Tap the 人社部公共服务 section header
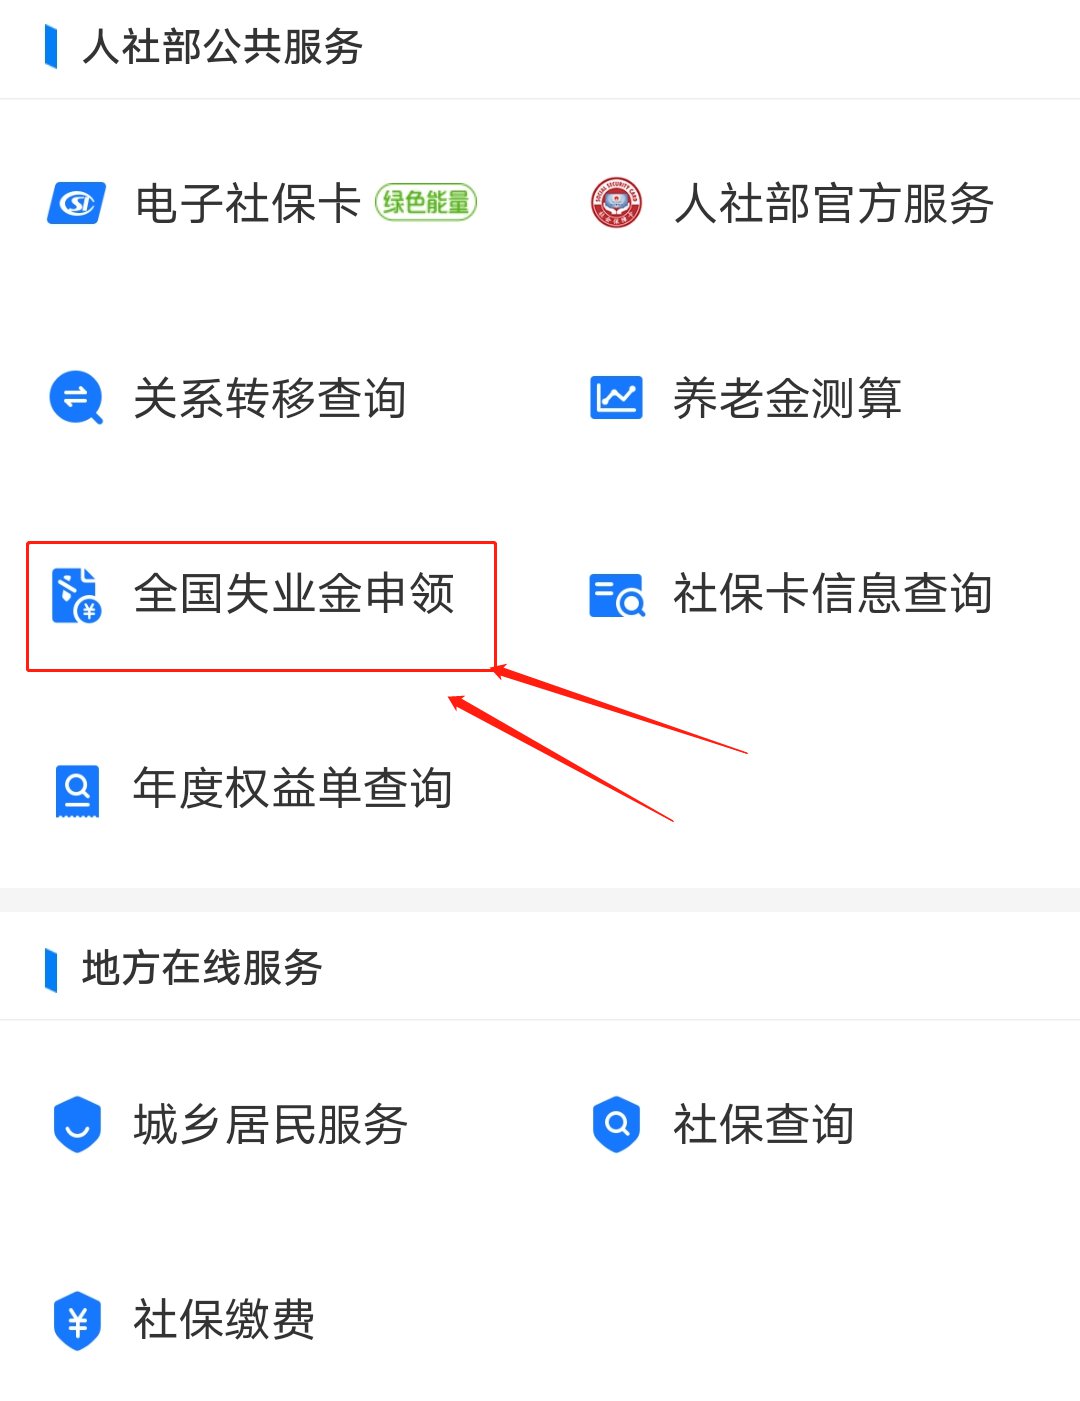This screenshot has width=1080, height=1401. [222, 47]
